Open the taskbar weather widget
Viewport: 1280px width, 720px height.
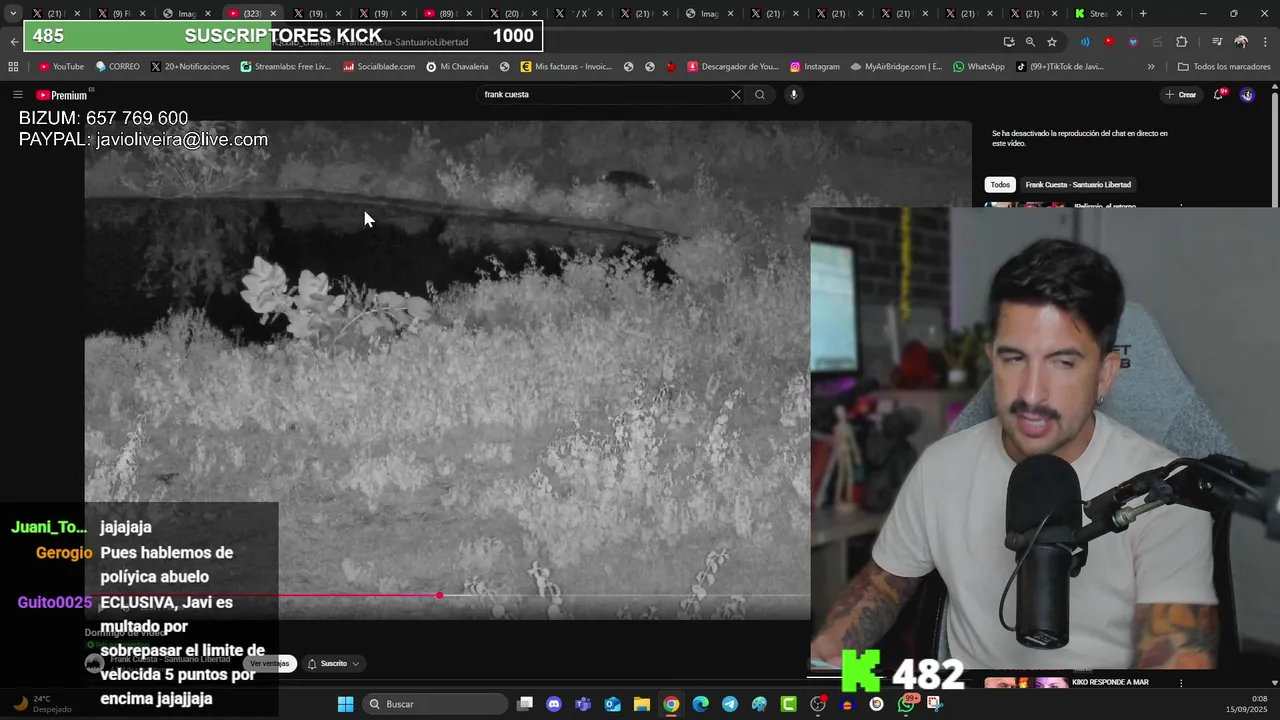[42, 704]
